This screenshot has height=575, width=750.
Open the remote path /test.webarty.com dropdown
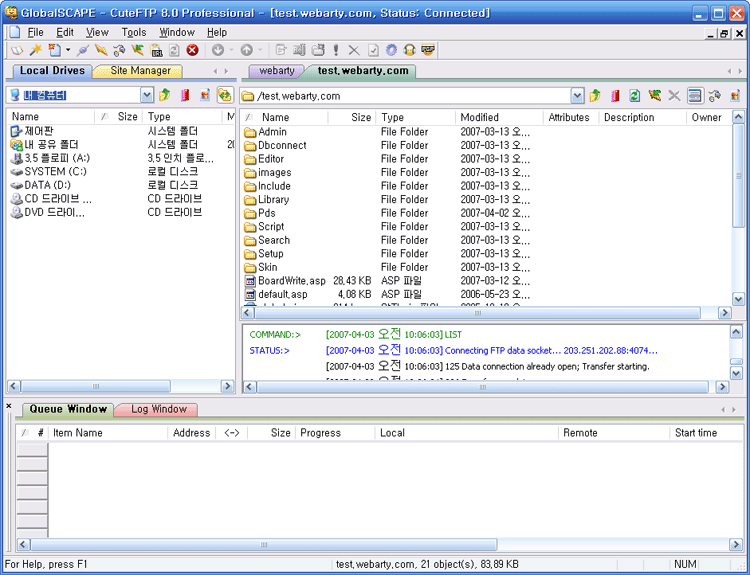[577, 96]
